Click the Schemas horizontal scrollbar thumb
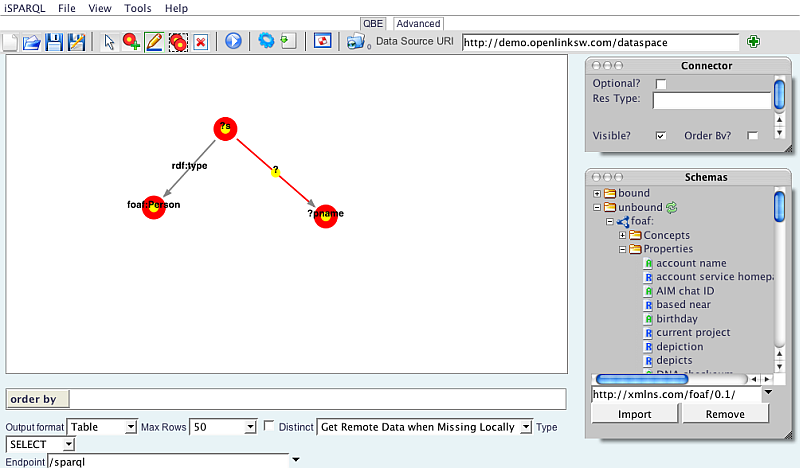The image size is (800, 468). 642,379
